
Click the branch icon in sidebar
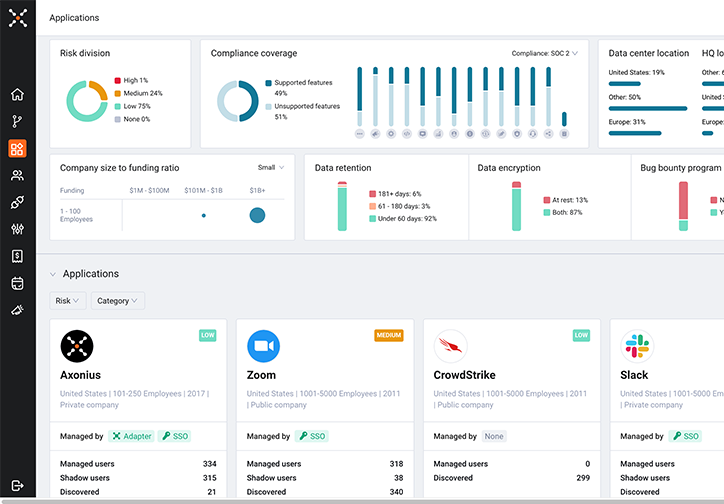(x=17, y=122)
